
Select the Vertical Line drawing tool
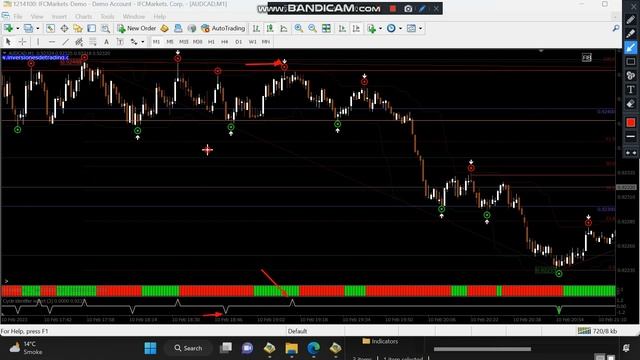click(x=38, y=42)
